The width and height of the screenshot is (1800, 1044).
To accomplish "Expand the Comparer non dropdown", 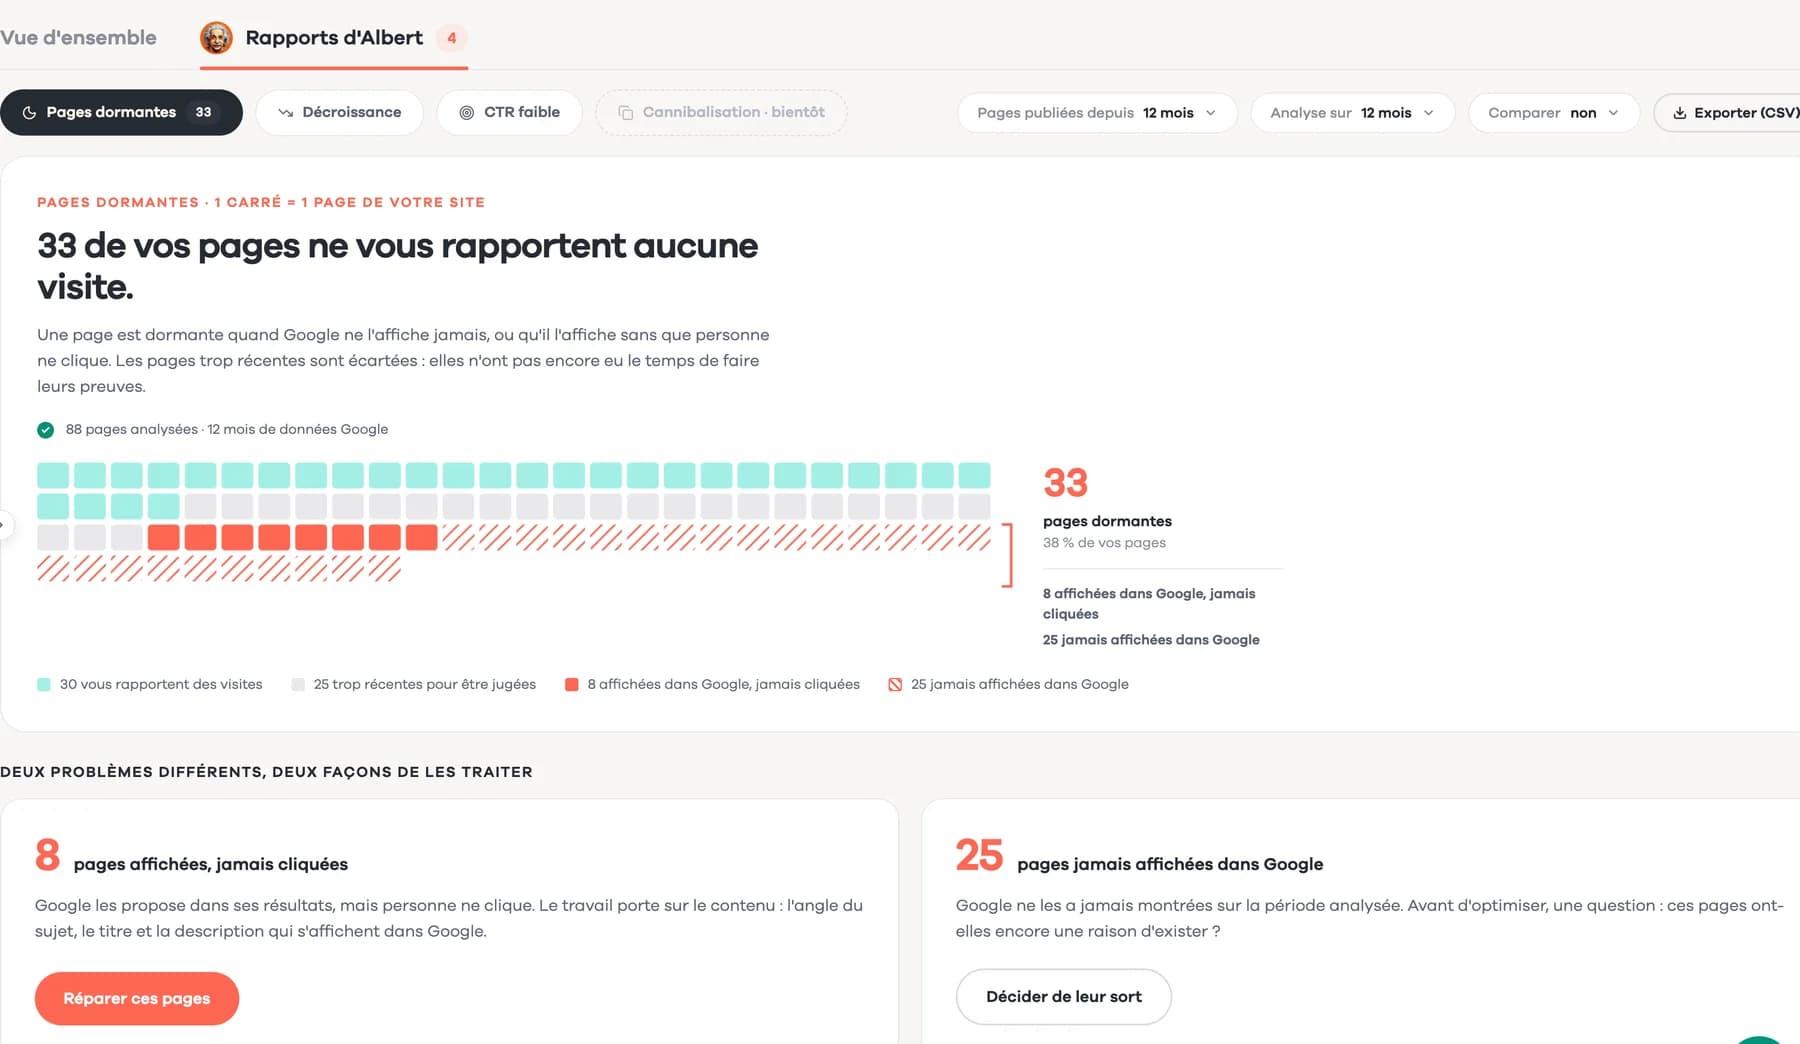I will 1554,113.
